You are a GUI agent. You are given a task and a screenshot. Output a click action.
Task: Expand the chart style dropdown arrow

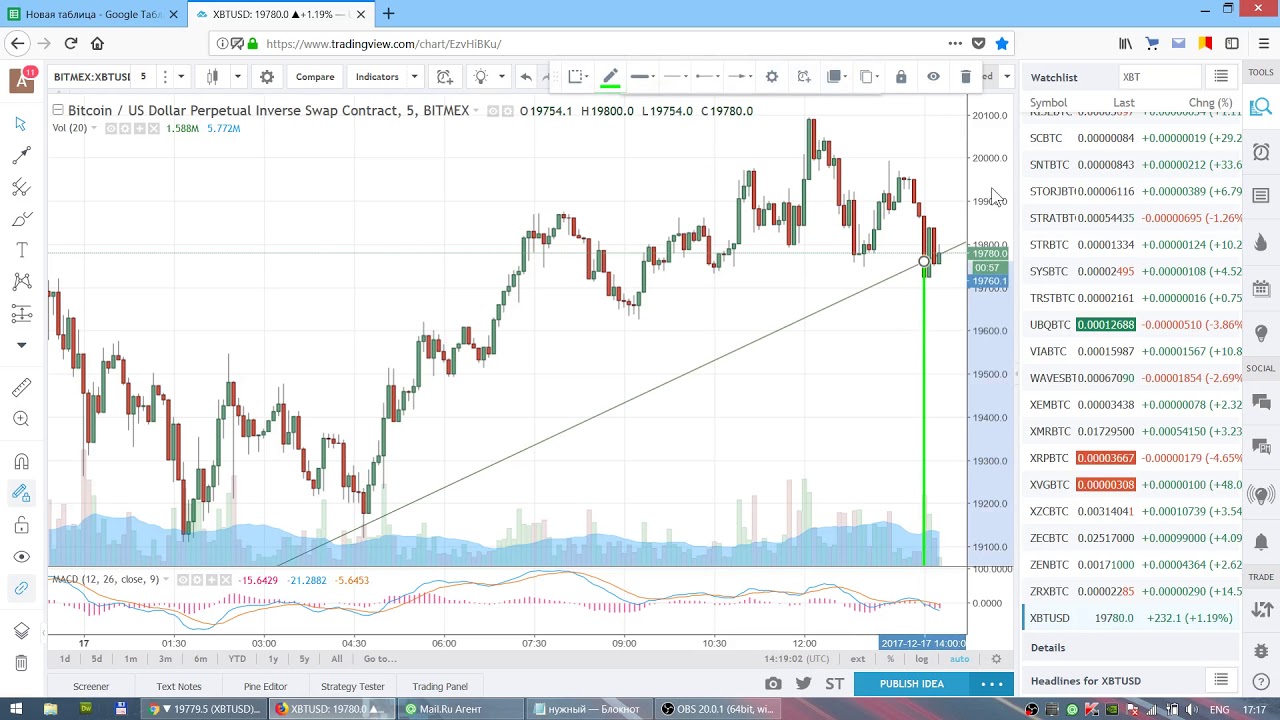pos(237,77)
